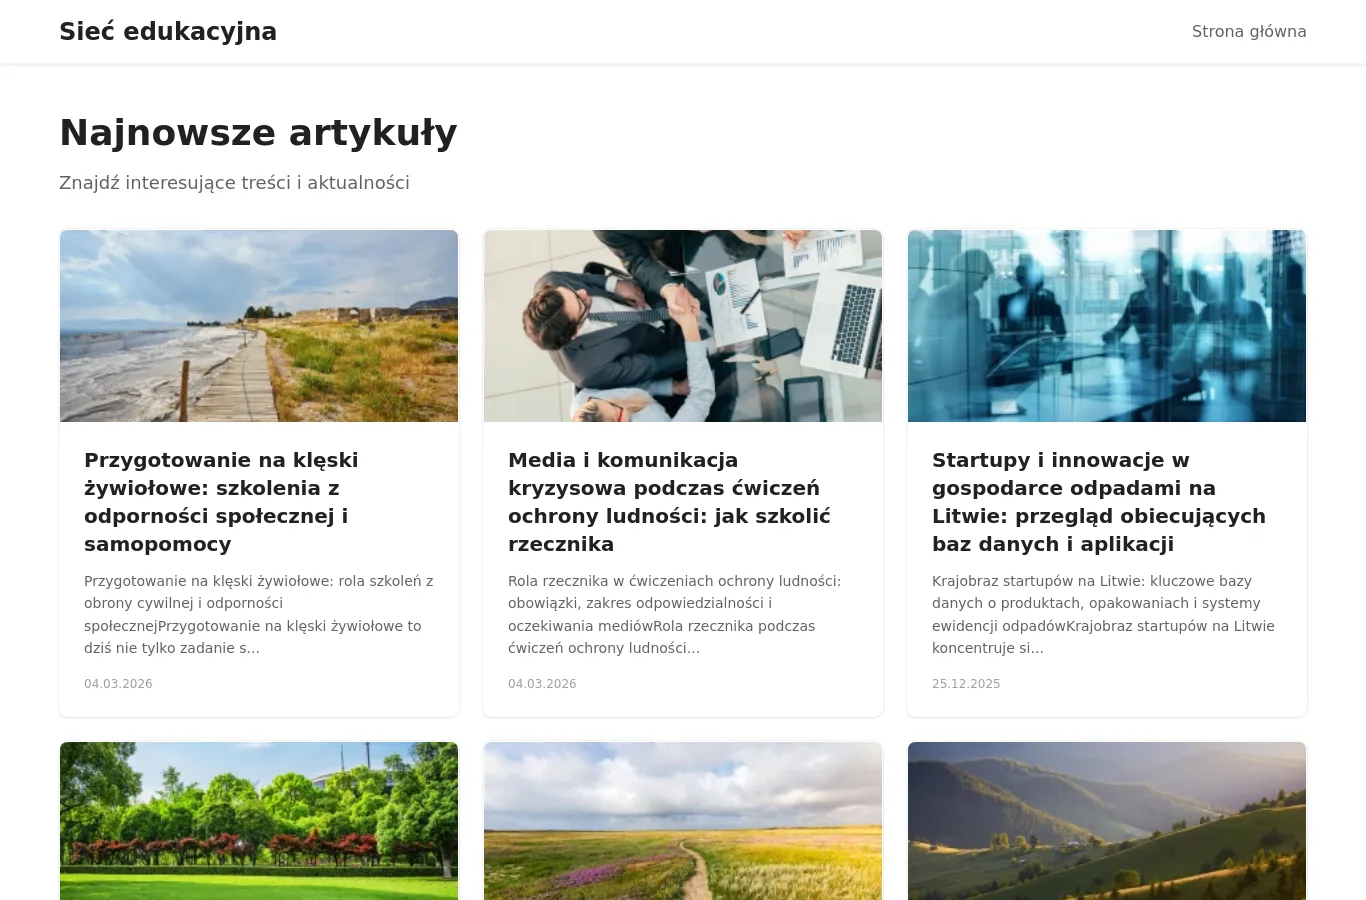
Task: Open the Sieć edukacyjna site logo link
Action: (x=168, y=32)
